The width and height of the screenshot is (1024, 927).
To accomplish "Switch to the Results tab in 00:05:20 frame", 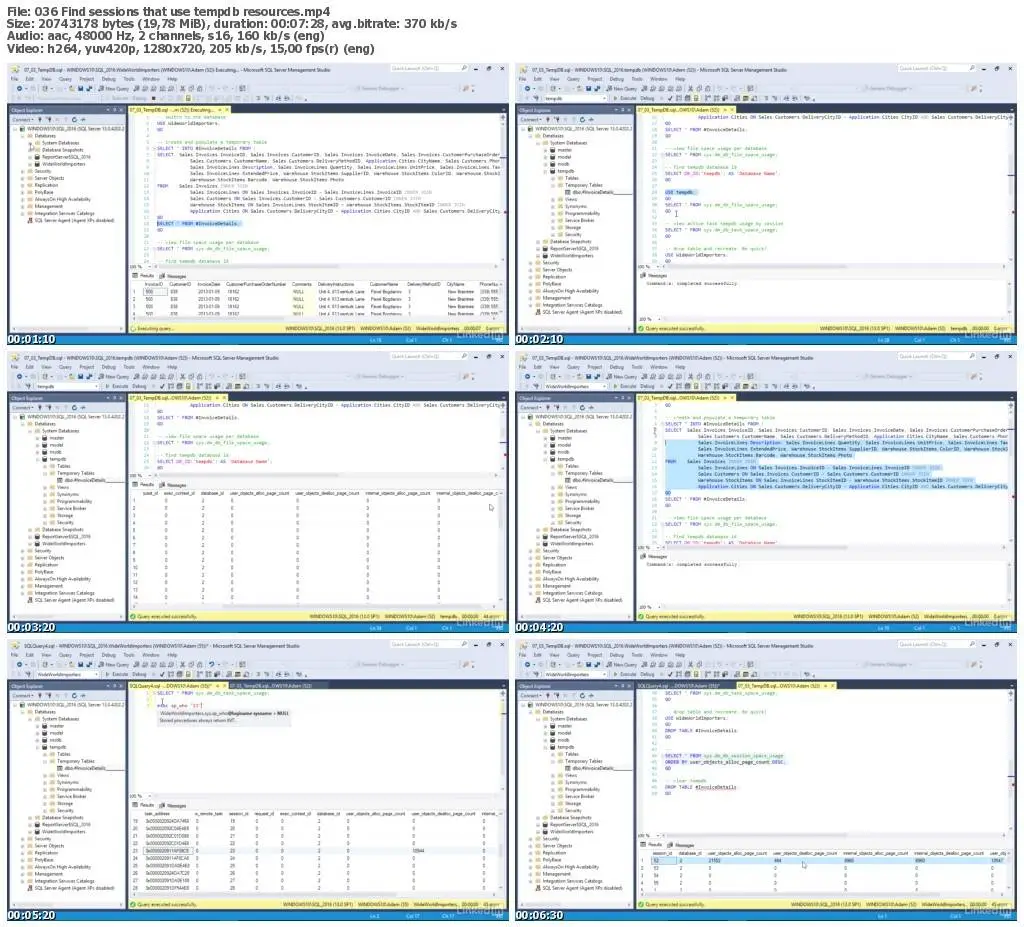I will tap(144, 805).
